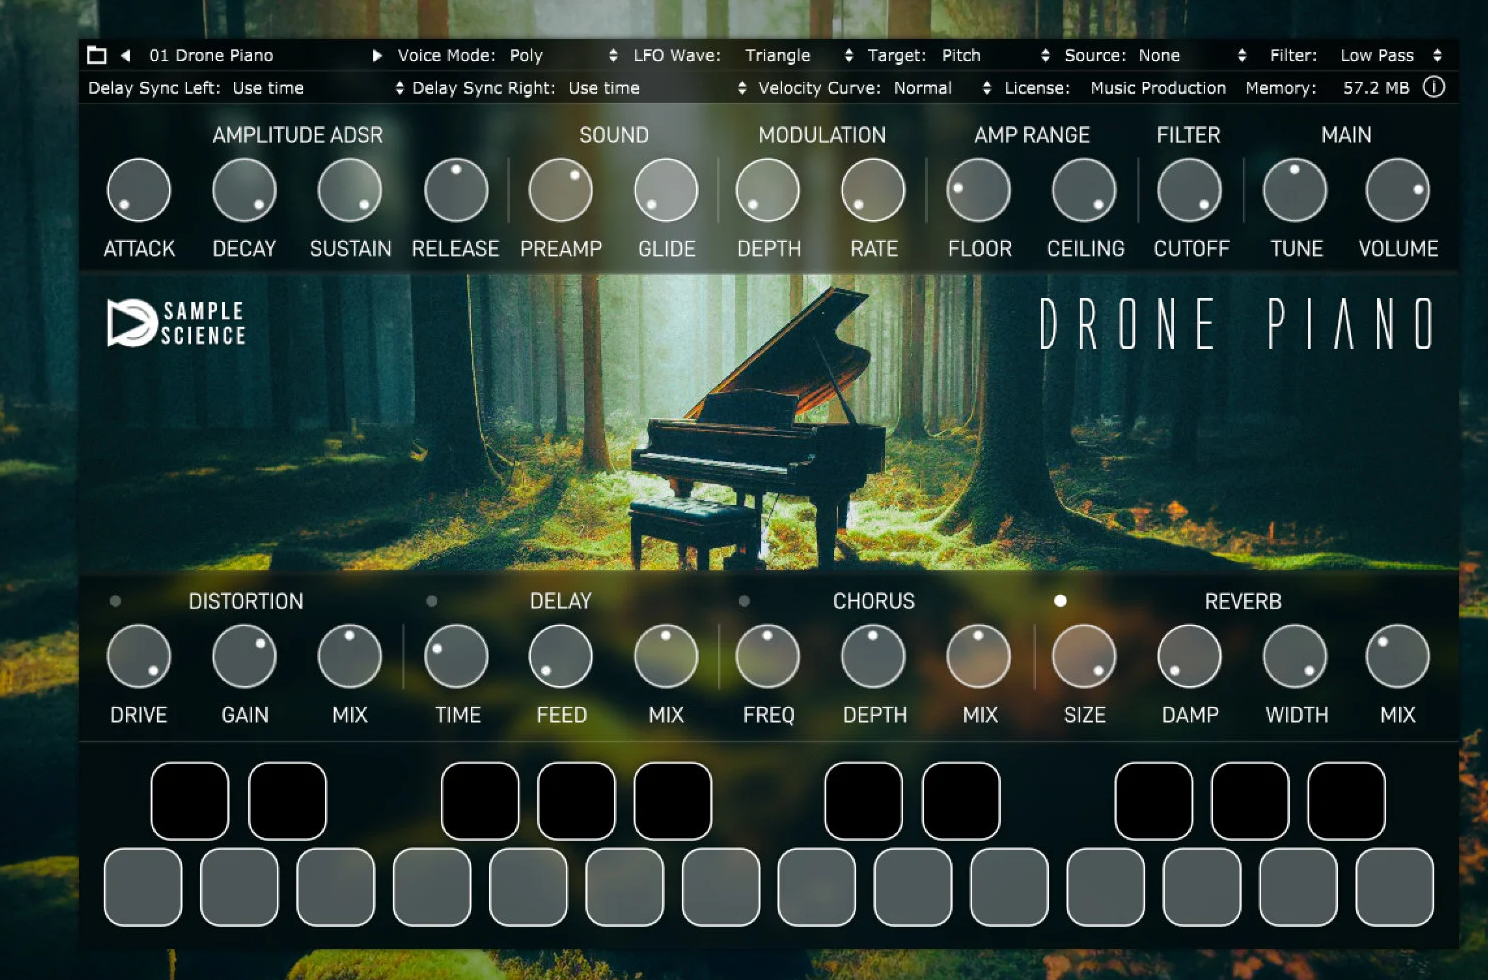Screen dimensions: 1488x980
Task: Click the Sustain knob
Action: 350,190
